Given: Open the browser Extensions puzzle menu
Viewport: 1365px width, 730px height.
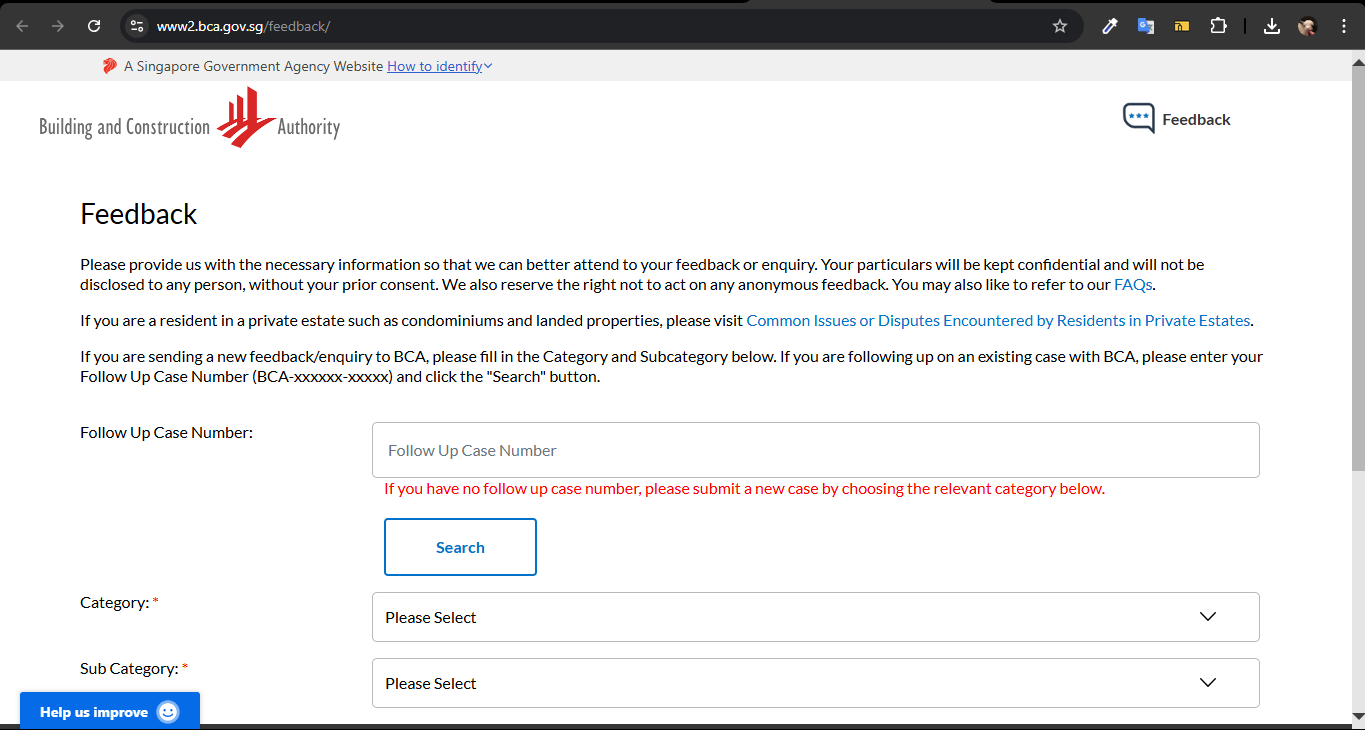Looking at the screenshot, I should click(1218, 26).
